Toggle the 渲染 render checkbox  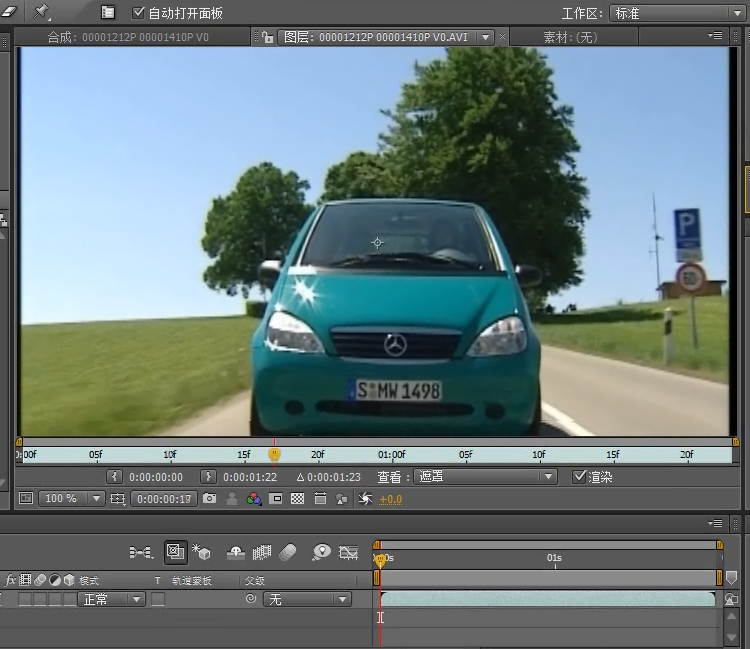tap(579, 476)
